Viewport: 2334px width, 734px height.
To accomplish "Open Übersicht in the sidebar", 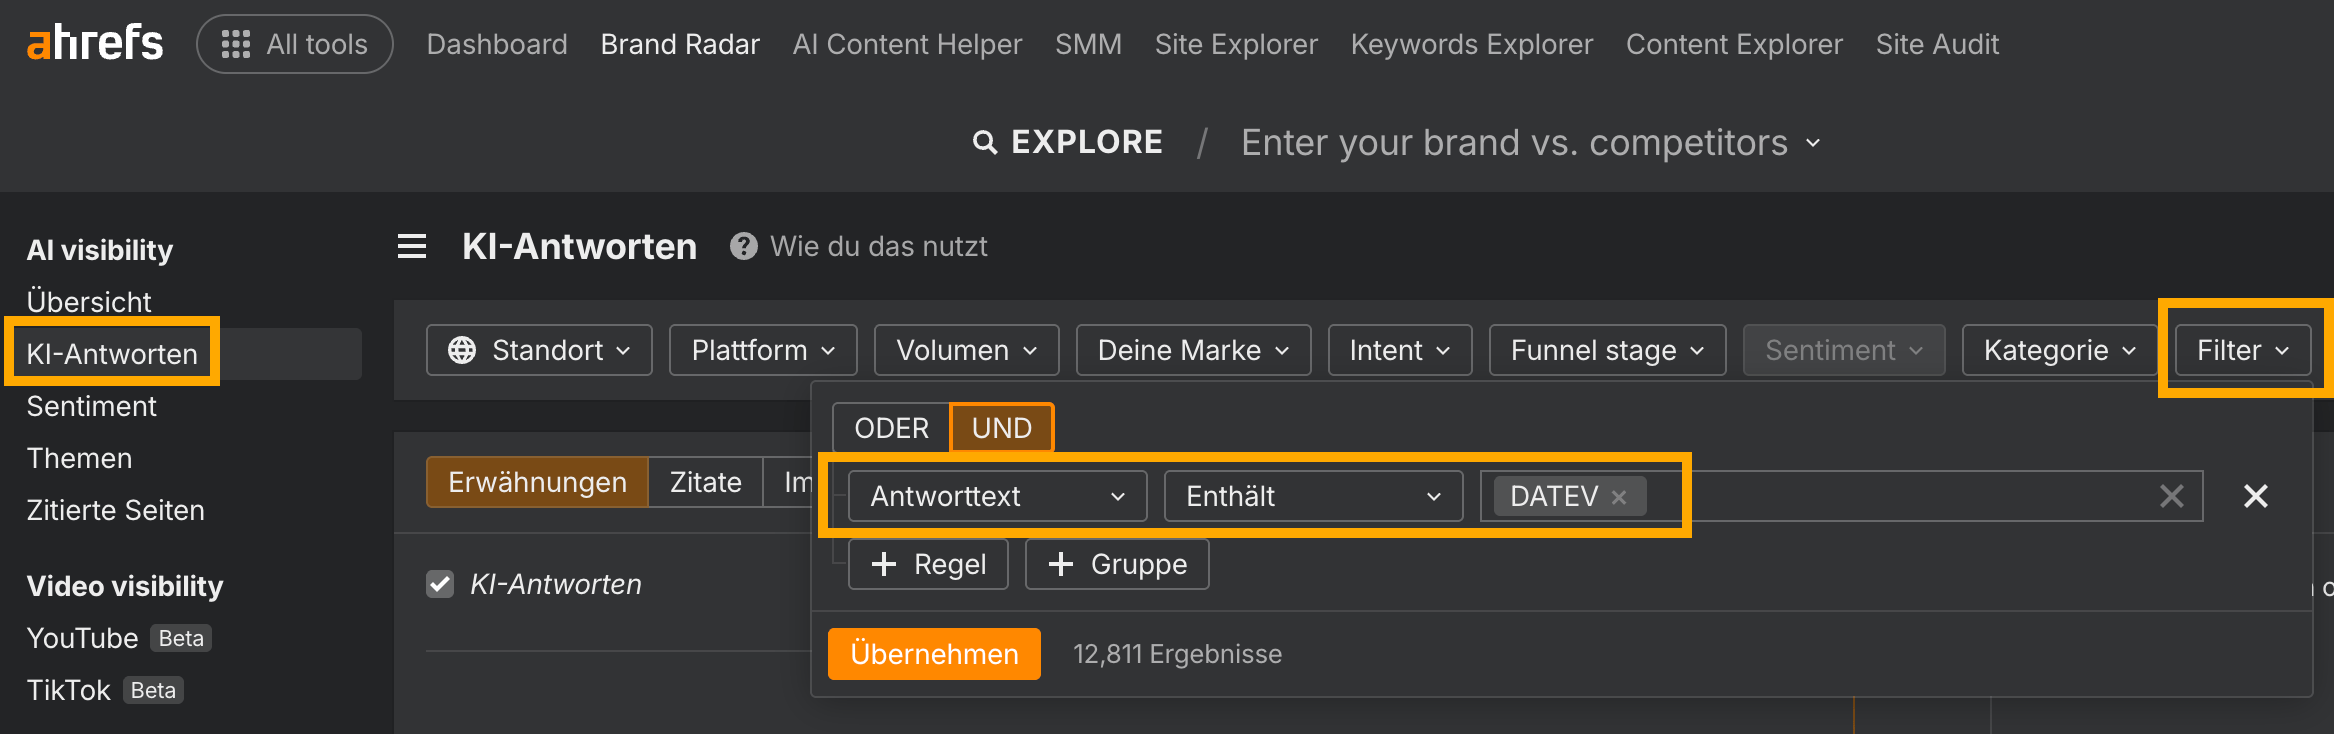I will coord(89,302).
